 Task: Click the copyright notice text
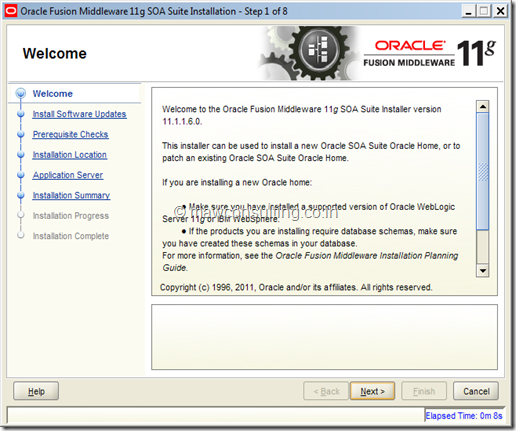click(296, 287)
